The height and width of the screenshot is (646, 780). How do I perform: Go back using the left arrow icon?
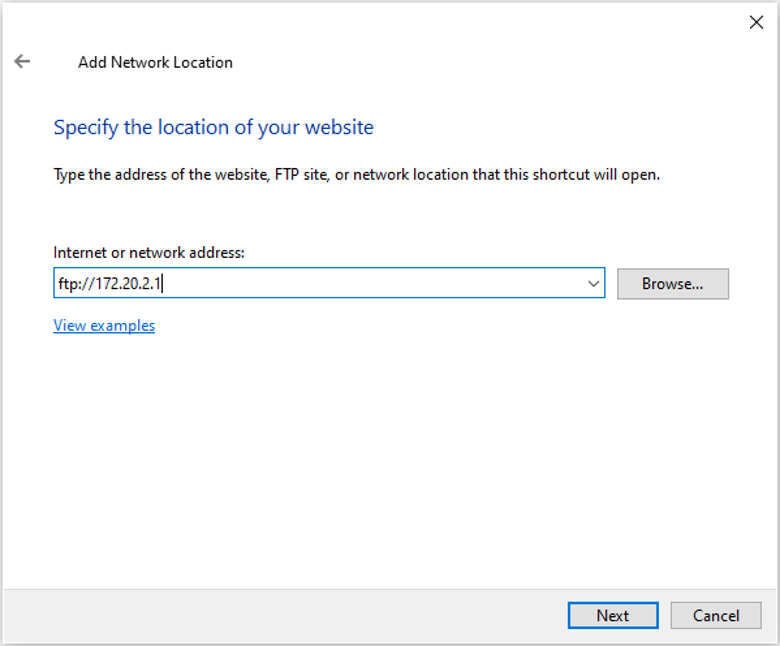point(22,62)
